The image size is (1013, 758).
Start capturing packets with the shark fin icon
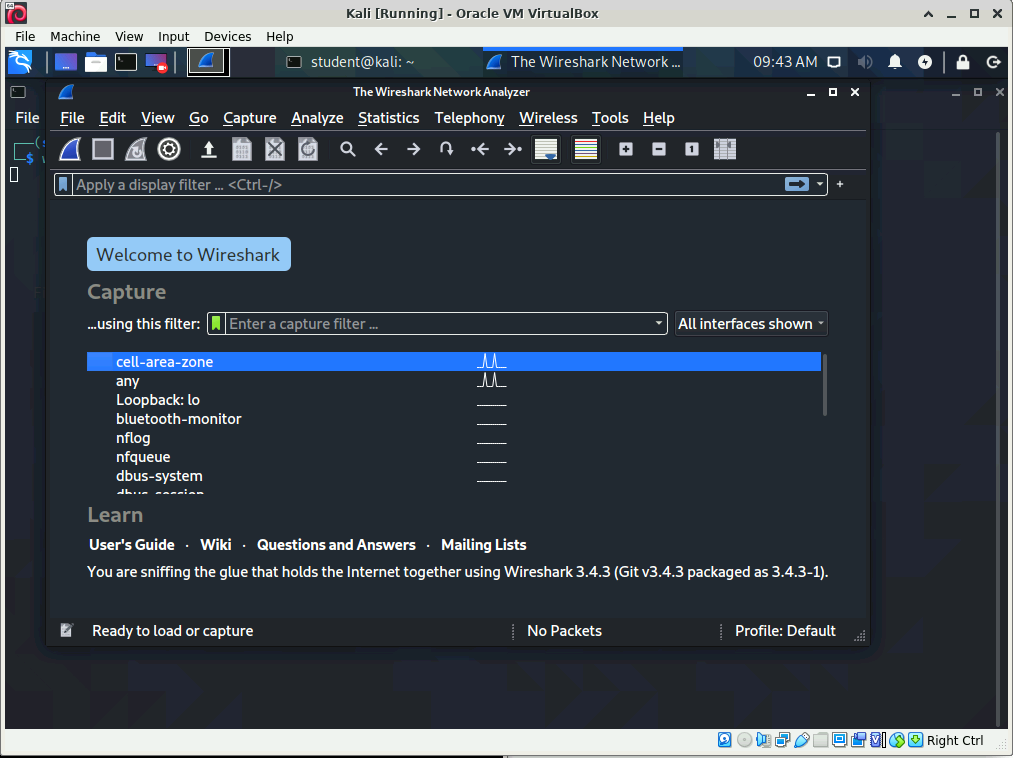70,149
